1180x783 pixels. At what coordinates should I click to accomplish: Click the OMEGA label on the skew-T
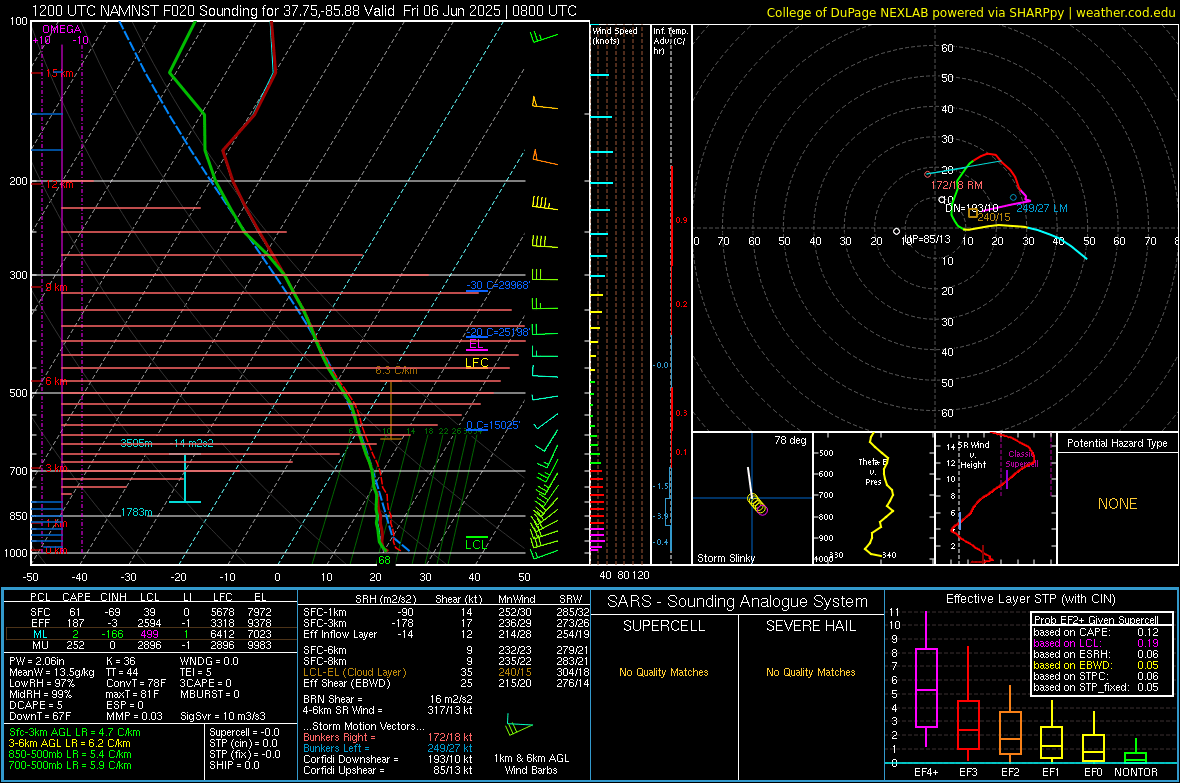(x=62, y=29)
